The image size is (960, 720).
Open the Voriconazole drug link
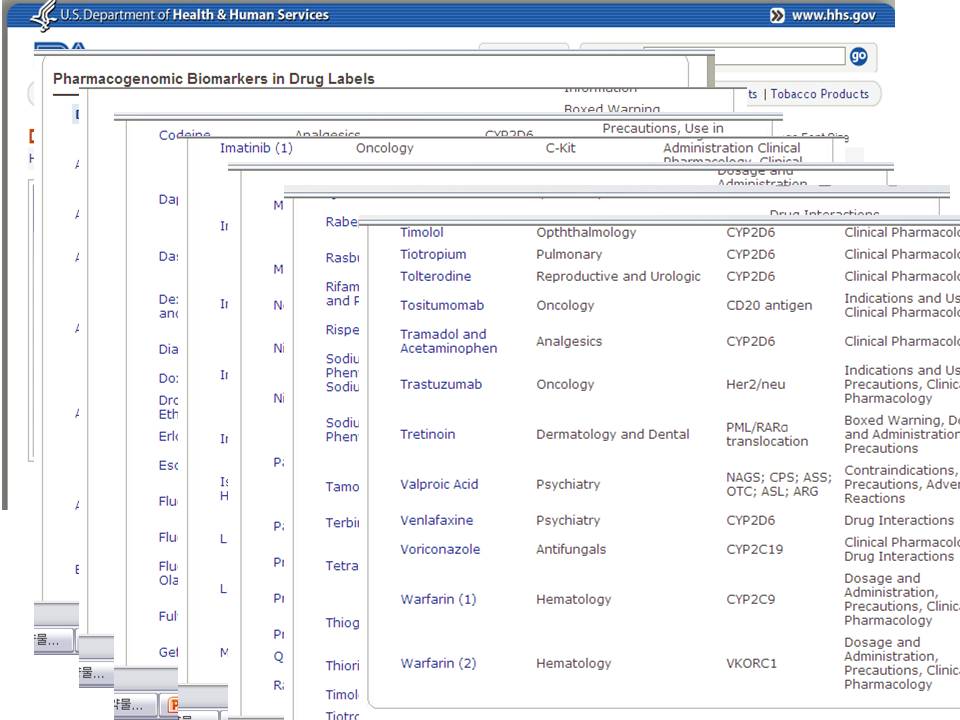[x=440, y=549]
